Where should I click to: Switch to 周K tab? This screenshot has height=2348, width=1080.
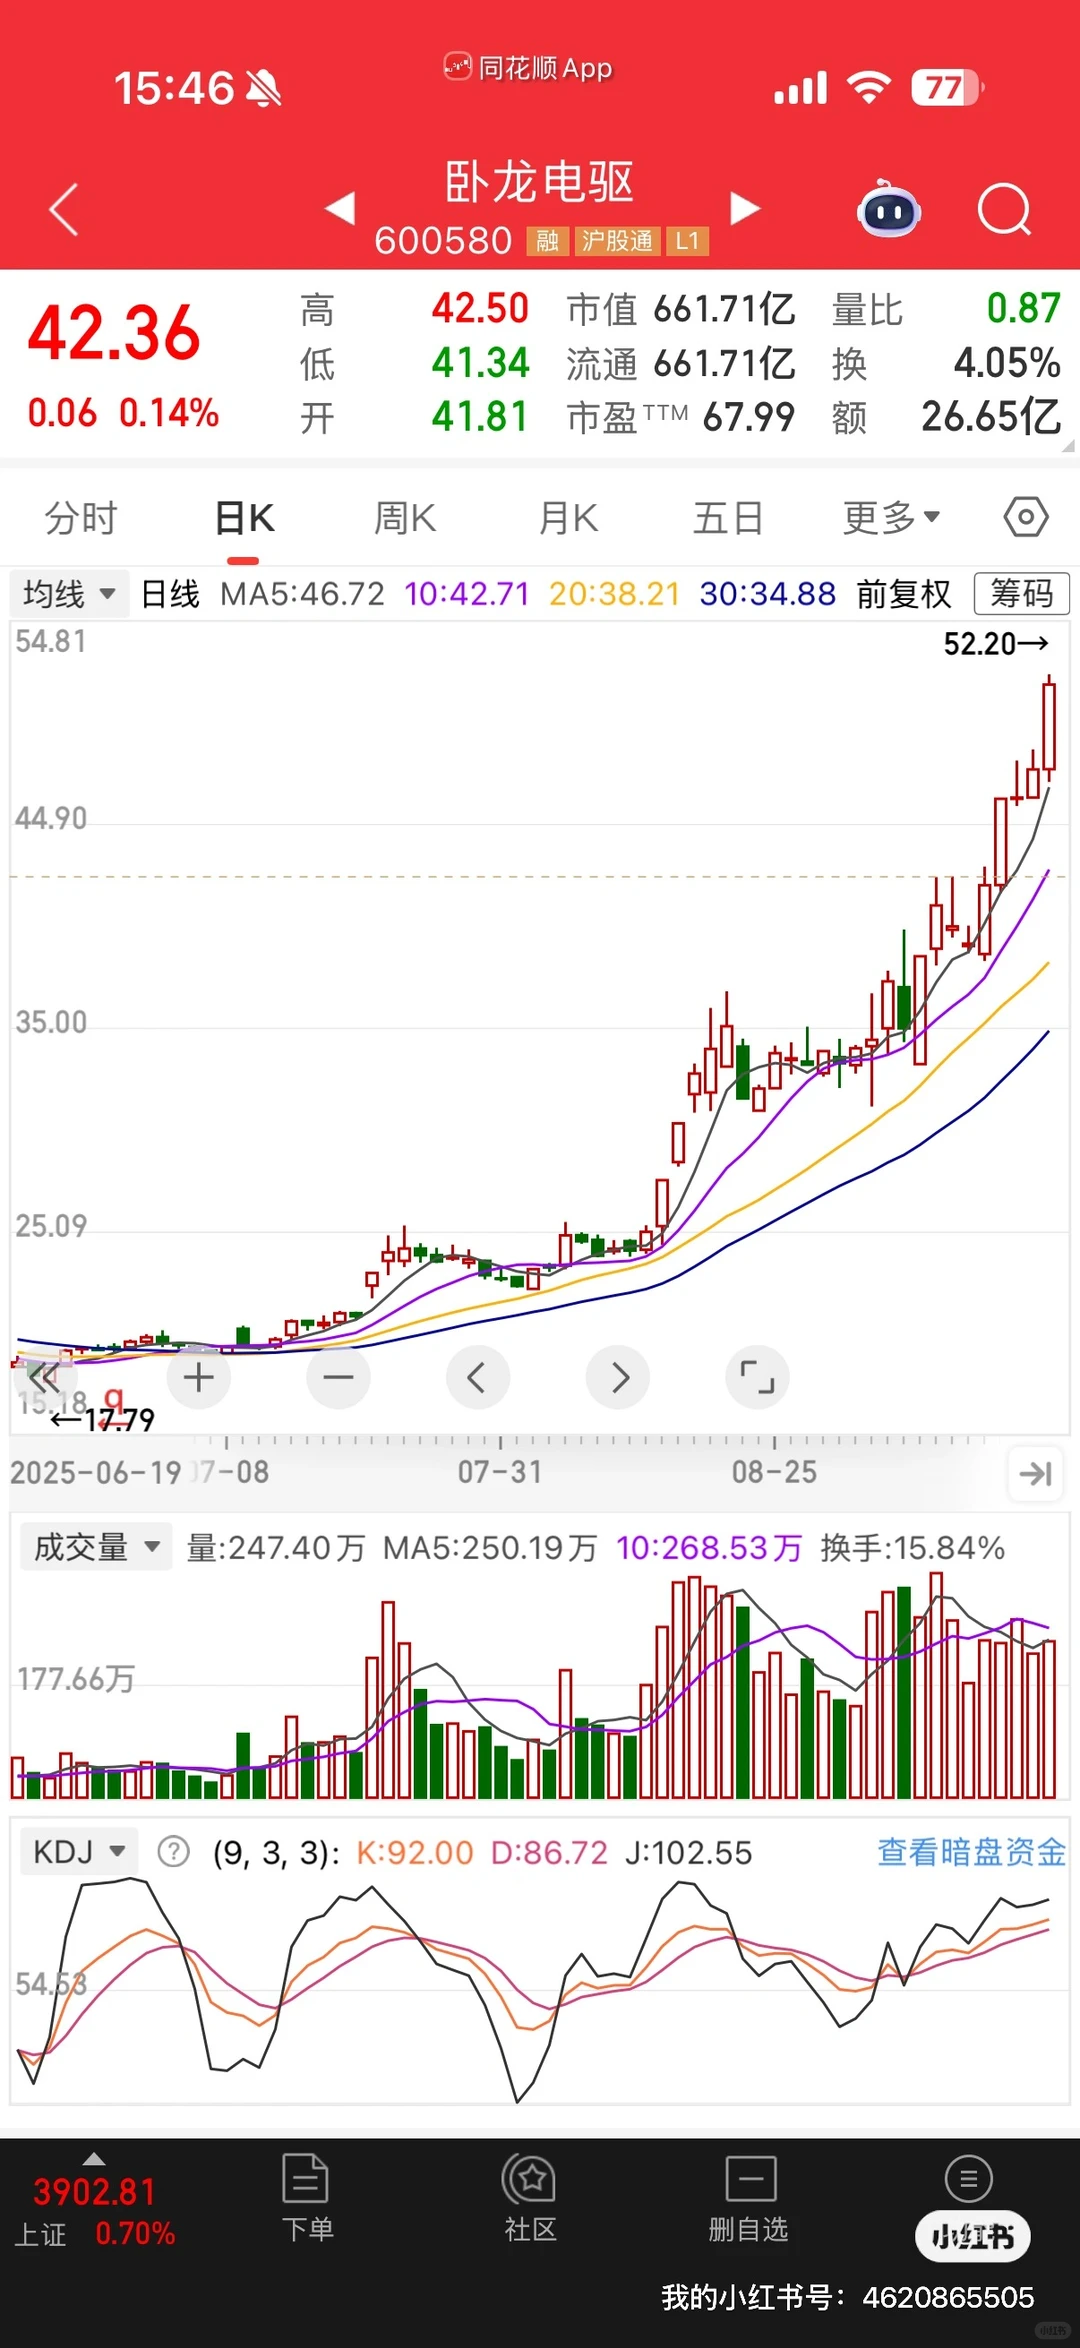point(405,518)
